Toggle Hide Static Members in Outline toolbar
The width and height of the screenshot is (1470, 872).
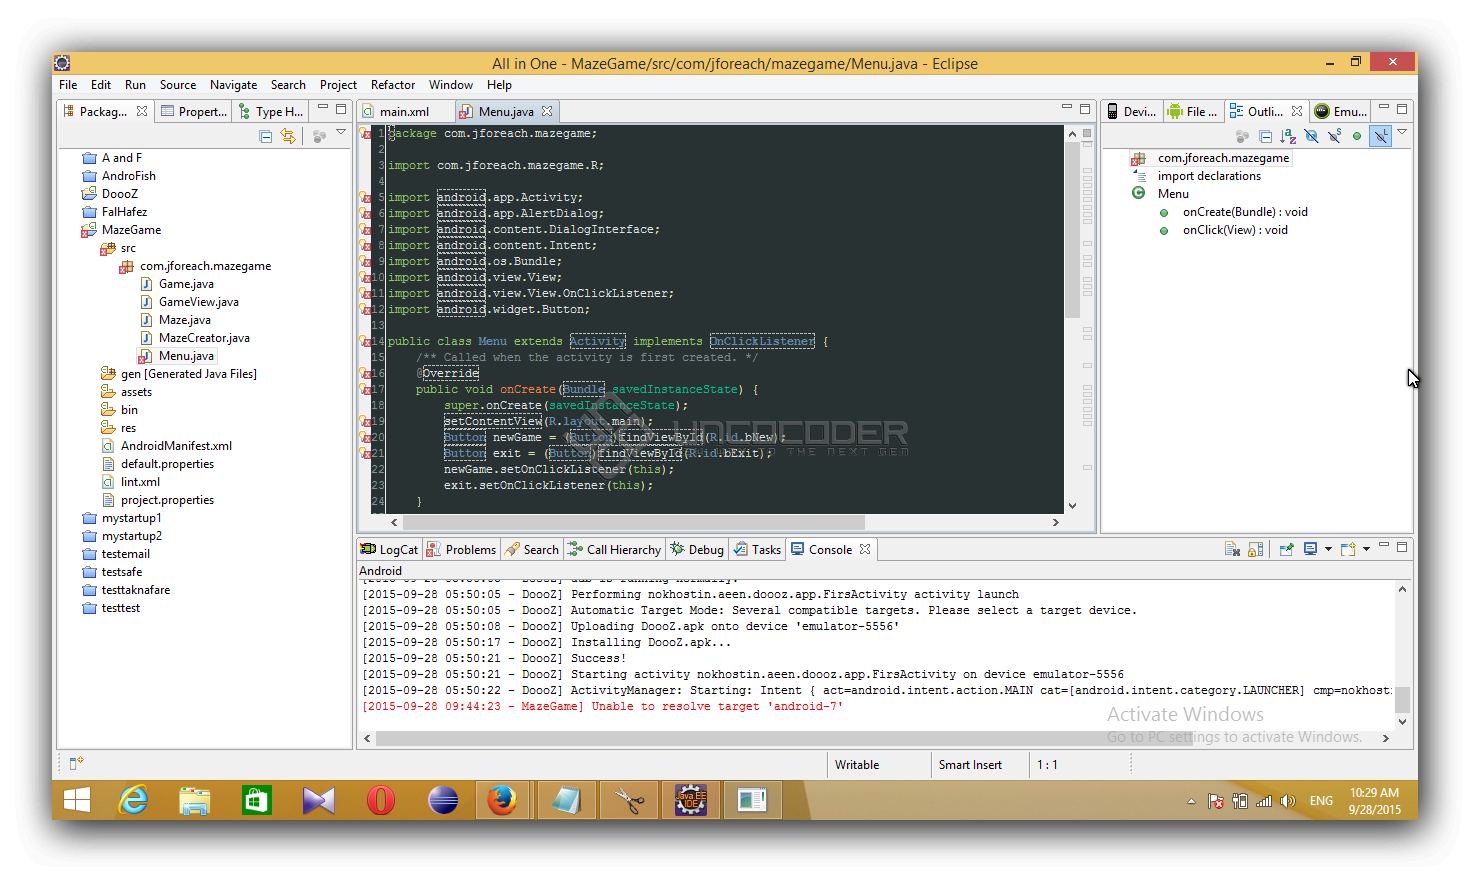(x=1334, y=136)
